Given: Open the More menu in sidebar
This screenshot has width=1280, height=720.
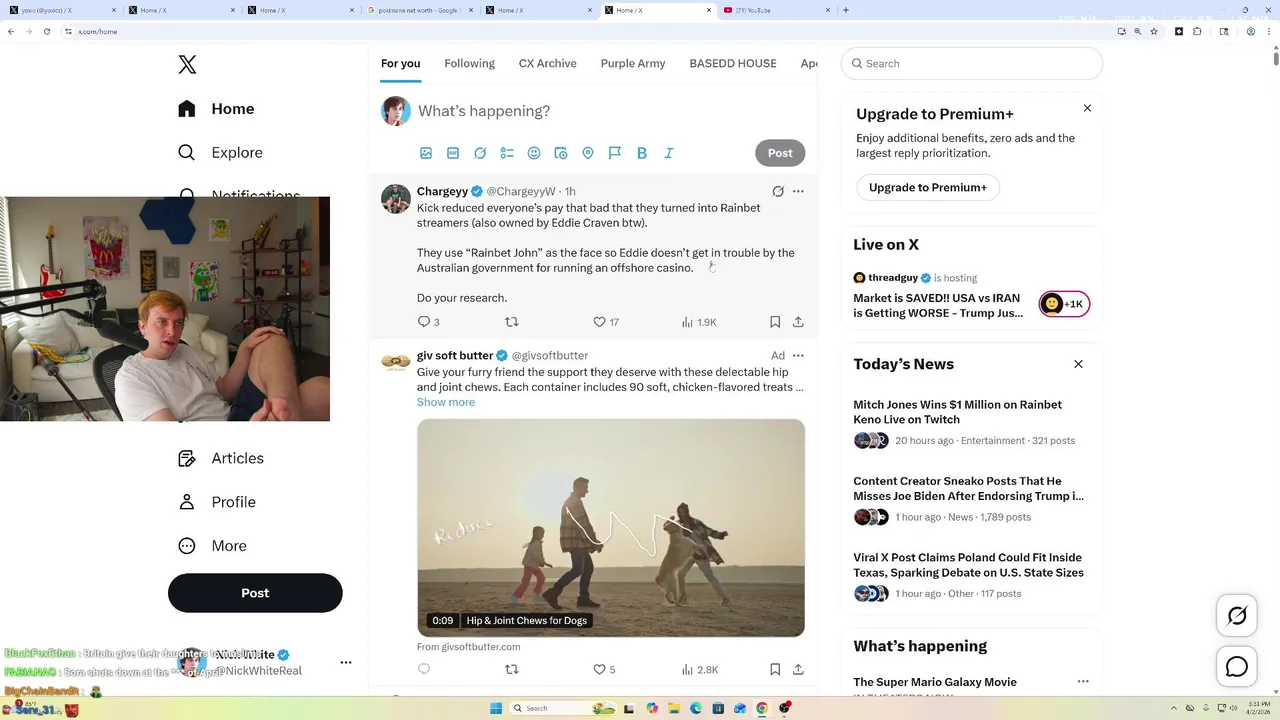Looking at the screenshot, I should [x=212, y=546].
